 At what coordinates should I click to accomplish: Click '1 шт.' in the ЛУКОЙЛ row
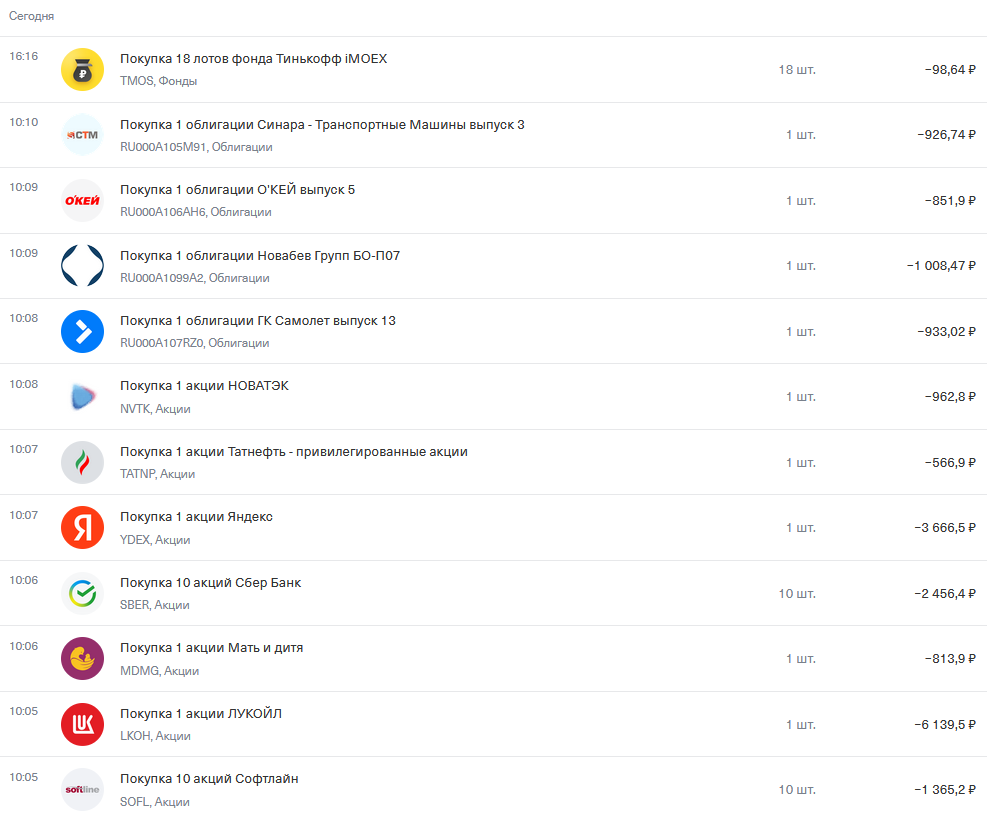tap(801, 724)
